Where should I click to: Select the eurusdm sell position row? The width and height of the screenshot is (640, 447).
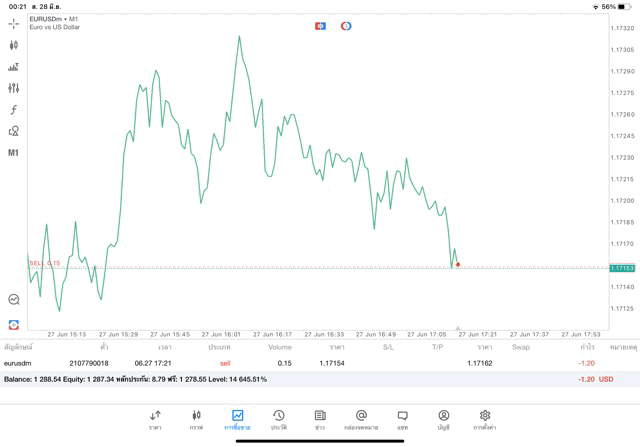(300, 363)
